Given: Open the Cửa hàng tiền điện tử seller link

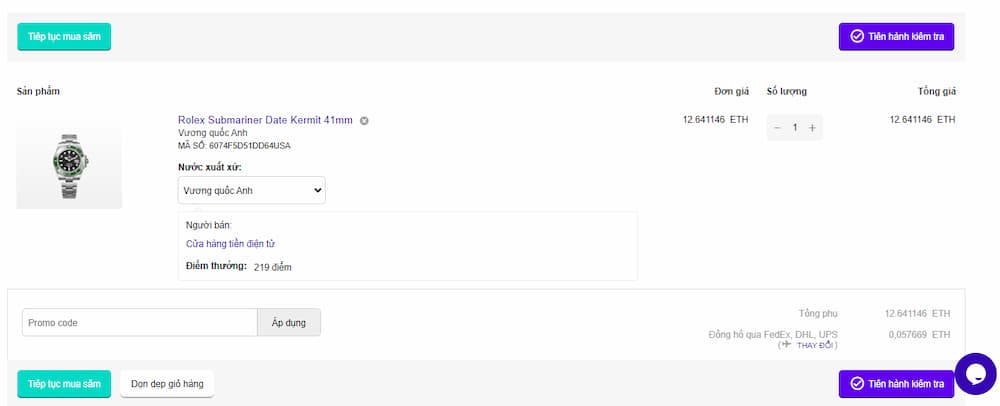Looking at the screenshot, I should [x=230, y=244].
